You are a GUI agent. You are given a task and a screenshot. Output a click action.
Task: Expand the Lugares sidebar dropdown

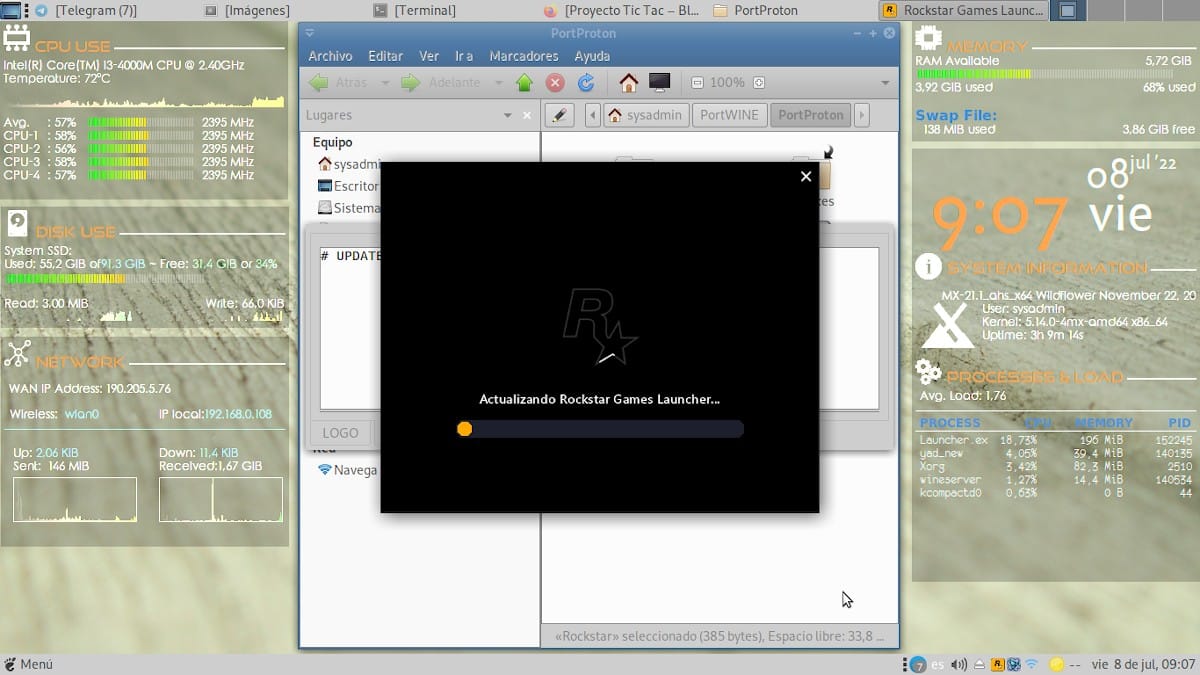click(508, 116)
